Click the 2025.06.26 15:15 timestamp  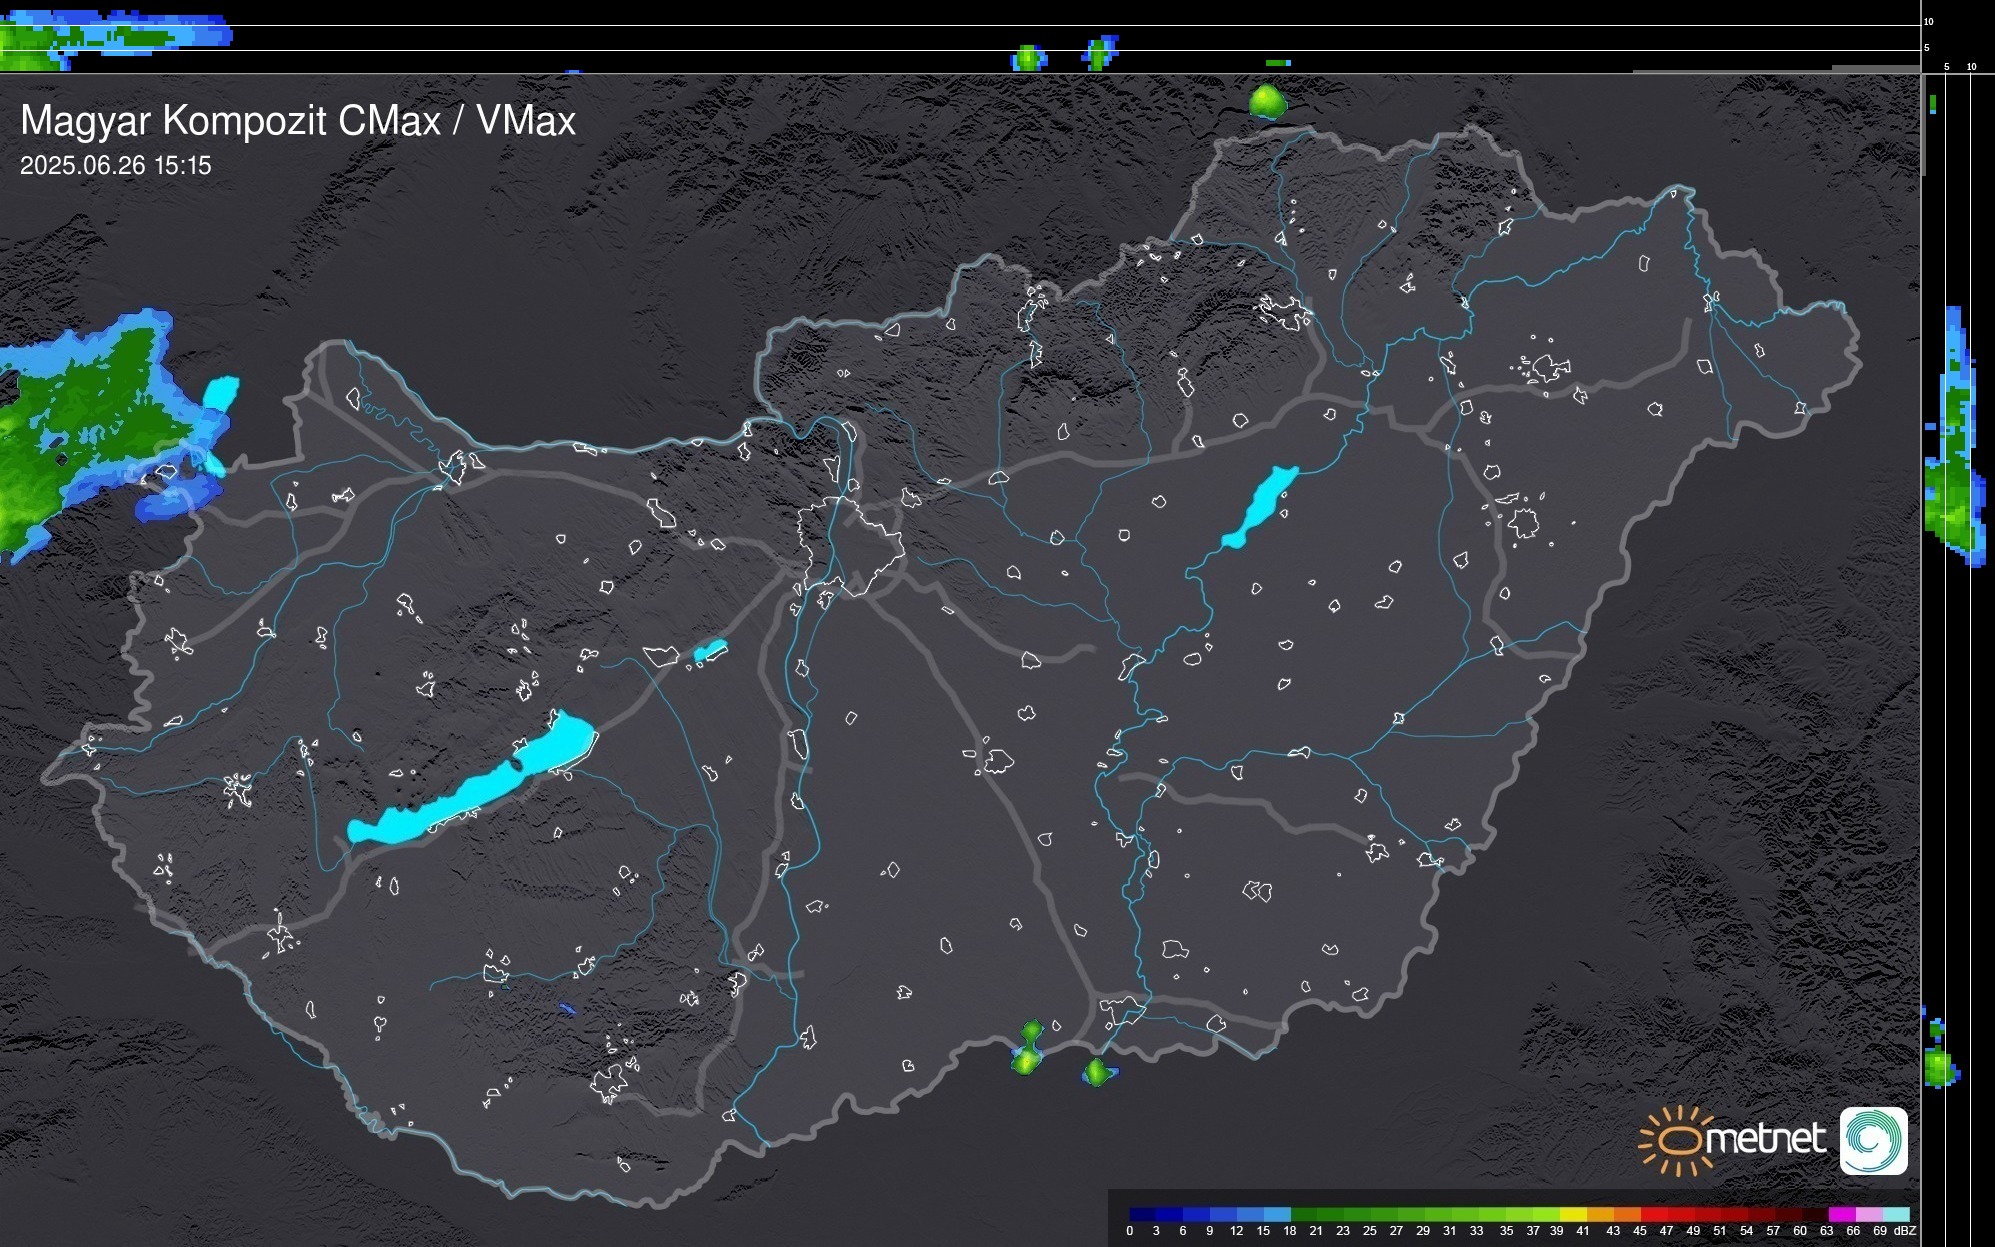[x=116, y=166]
